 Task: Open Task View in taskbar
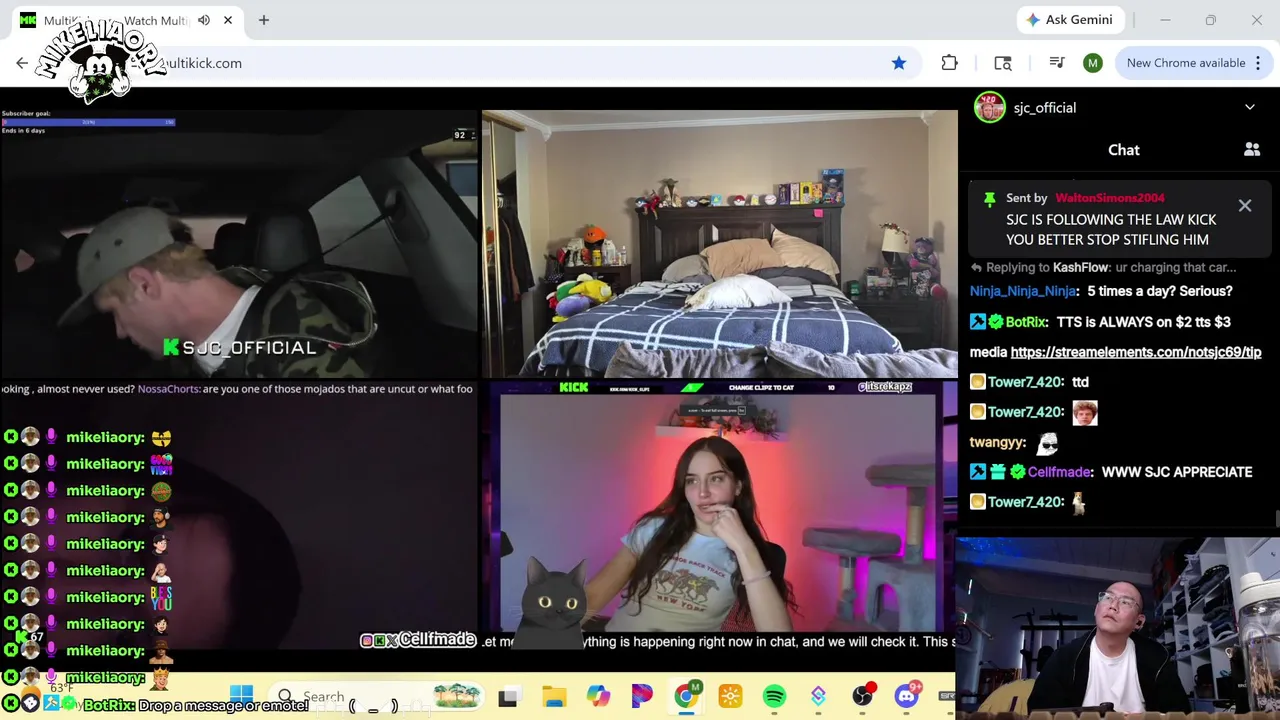(508, 697)
